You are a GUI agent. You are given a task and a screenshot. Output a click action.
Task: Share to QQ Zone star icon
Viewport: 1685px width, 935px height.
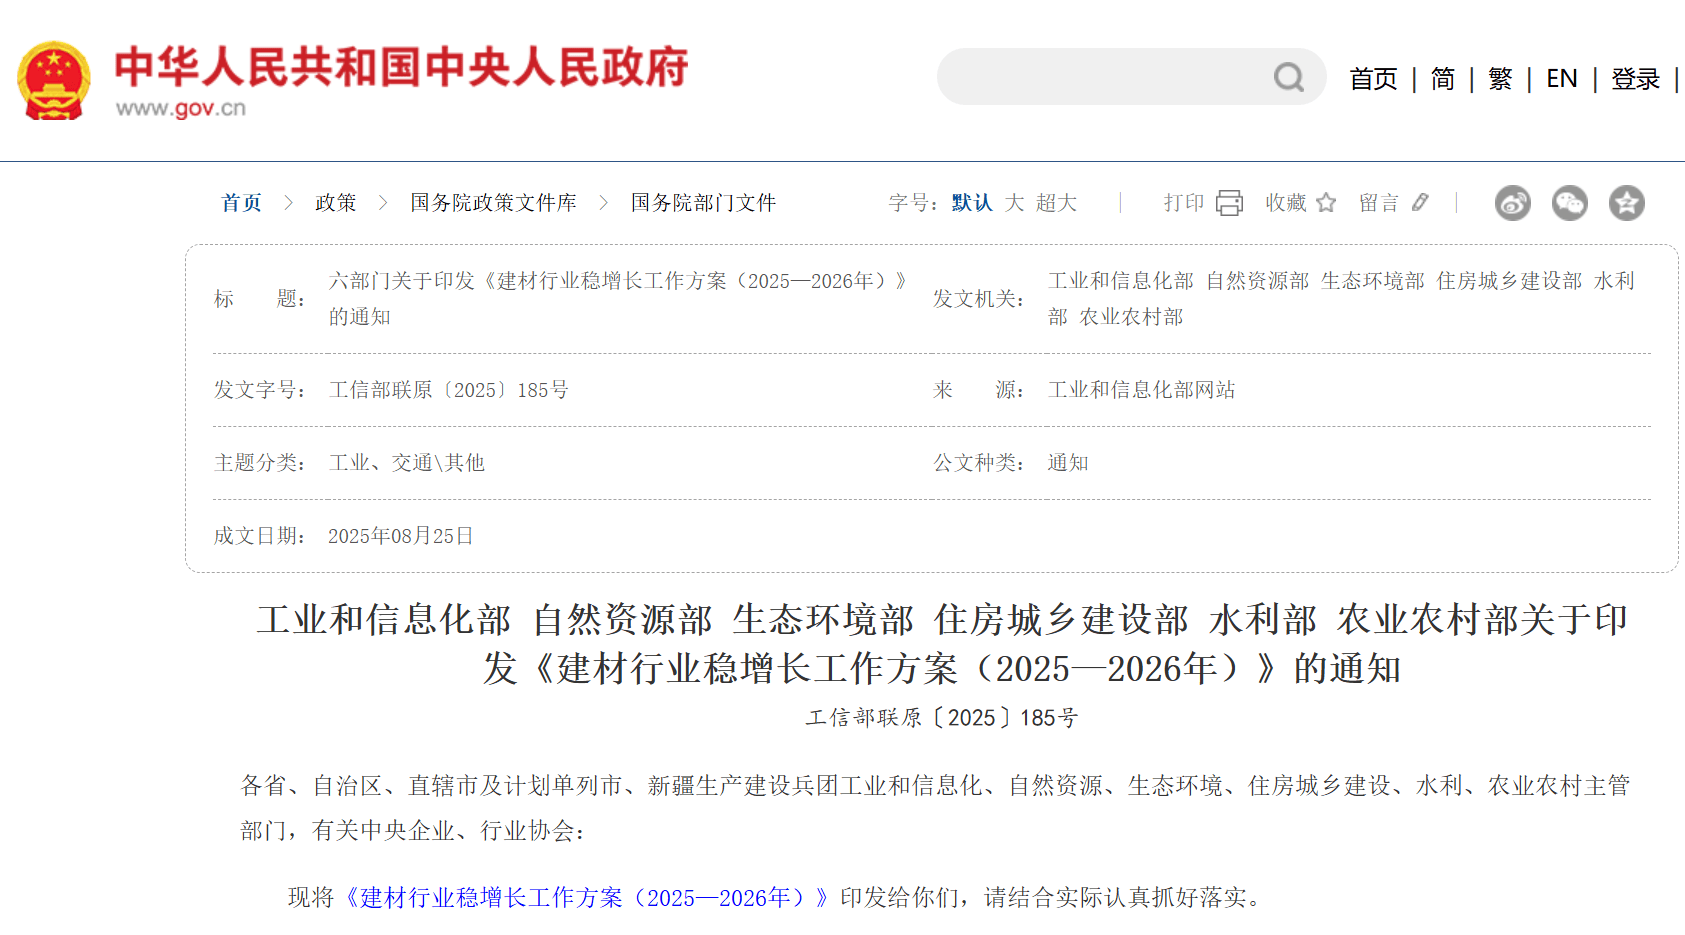pyautogui.click(x=1626, y=203)
